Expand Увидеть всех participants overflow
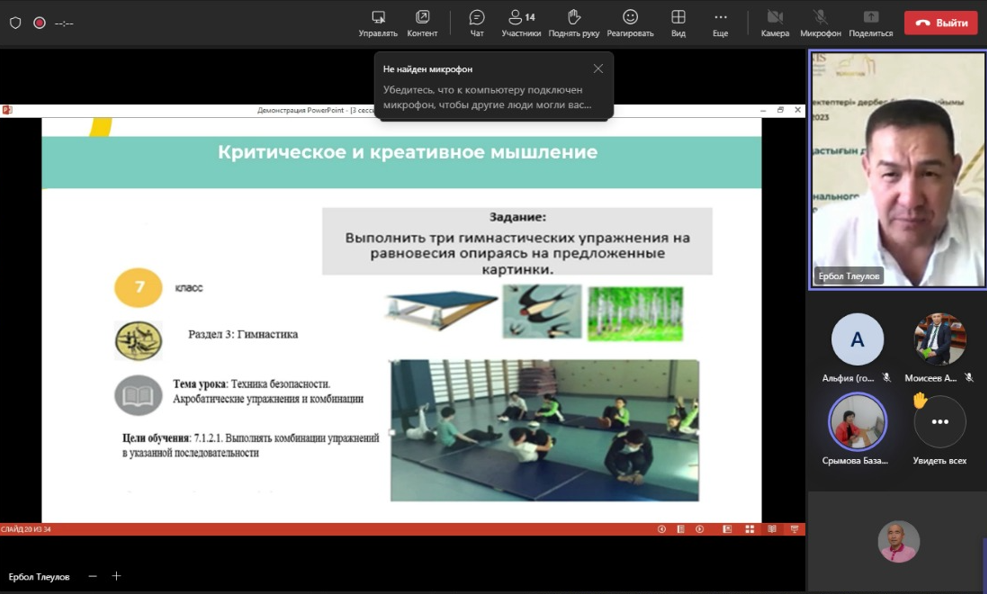Viewport: 987px width, 594px height. pyautogui.click(x=940, y=423)
